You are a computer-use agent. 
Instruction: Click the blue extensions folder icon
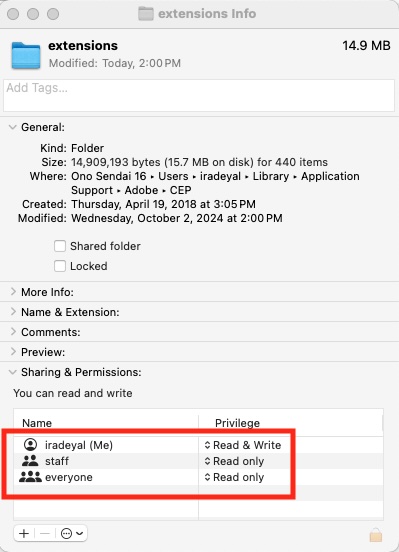[26, 55]
